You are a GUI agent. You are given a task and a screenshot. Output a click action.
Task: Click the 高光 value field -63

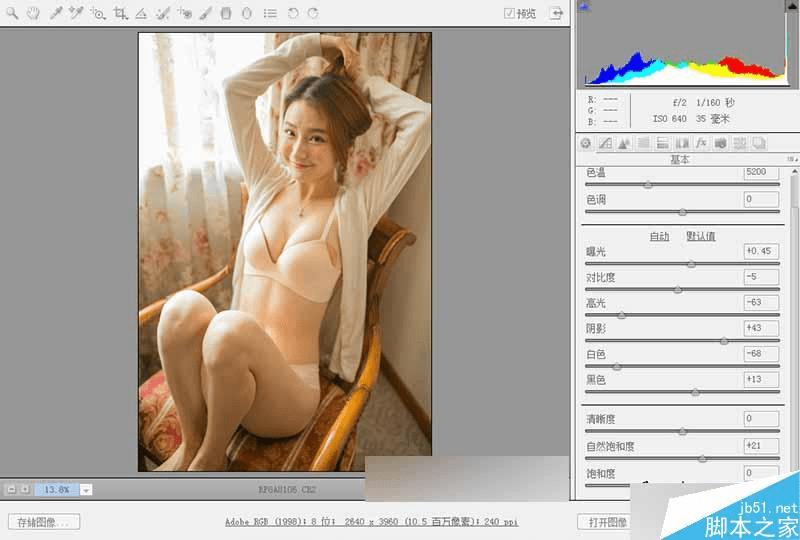coord(761,302)
